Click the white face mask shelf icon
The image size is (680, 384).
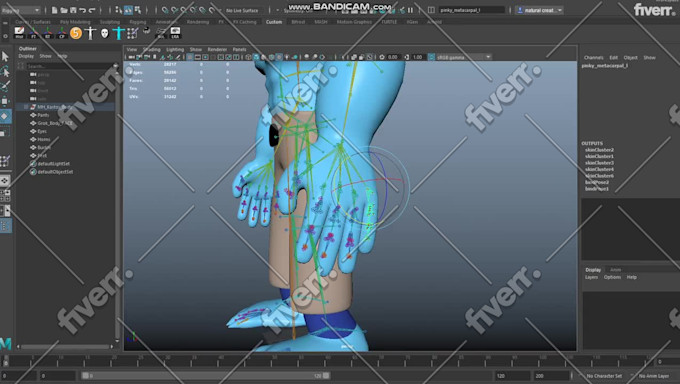[x=105, y=33]
